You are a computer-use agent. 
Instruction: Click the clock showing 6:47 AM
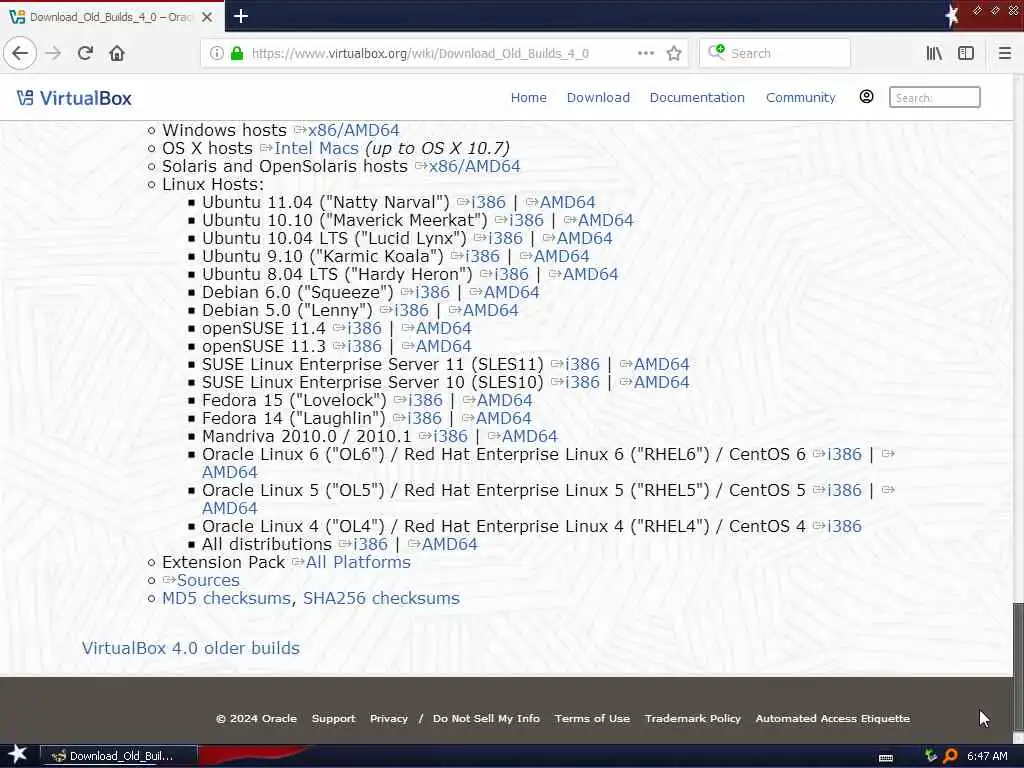coord(987,756)
